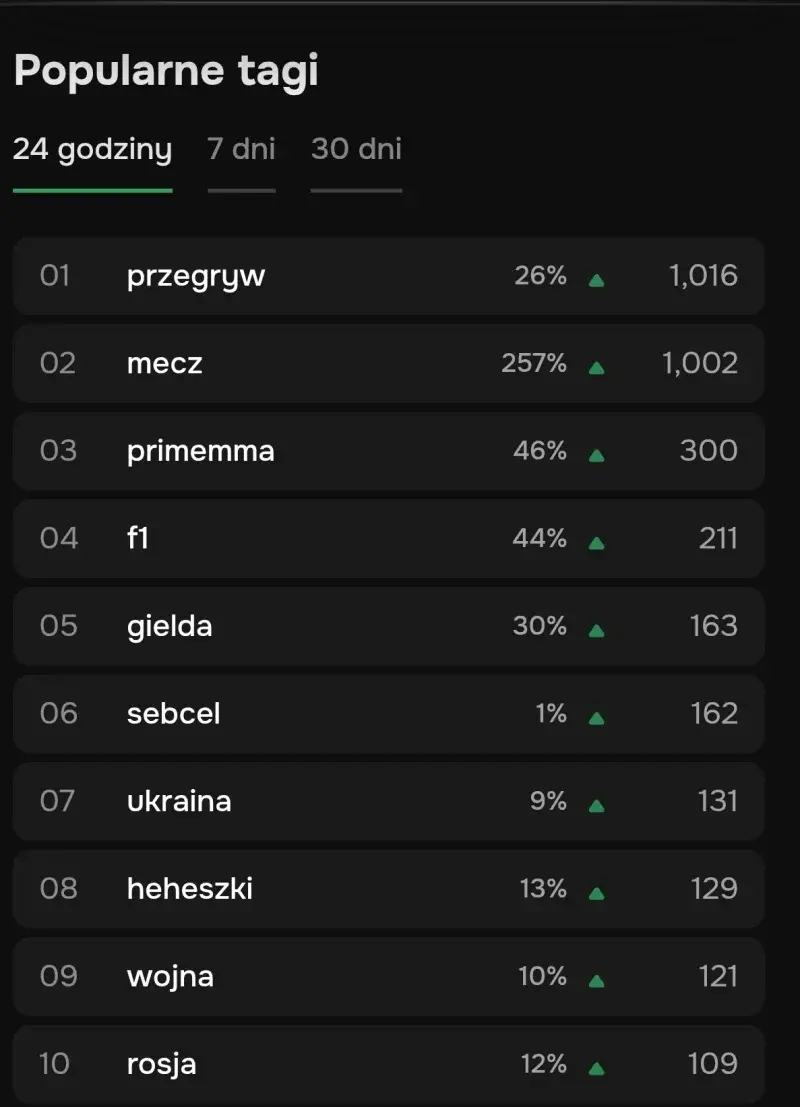The height and width of the screenshot is (1107, 800).
Task: Click the wojna tag name
Action: tap(171, 977)
